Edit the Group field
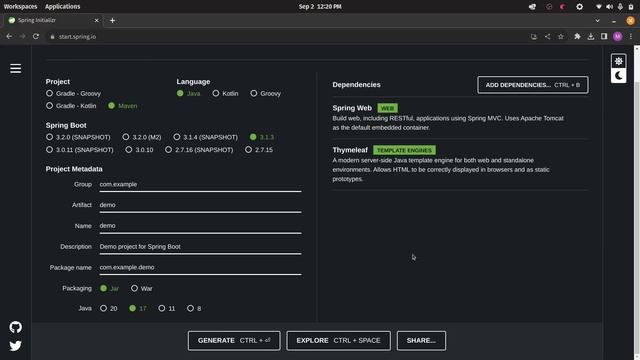 click(x=200, y=184)
